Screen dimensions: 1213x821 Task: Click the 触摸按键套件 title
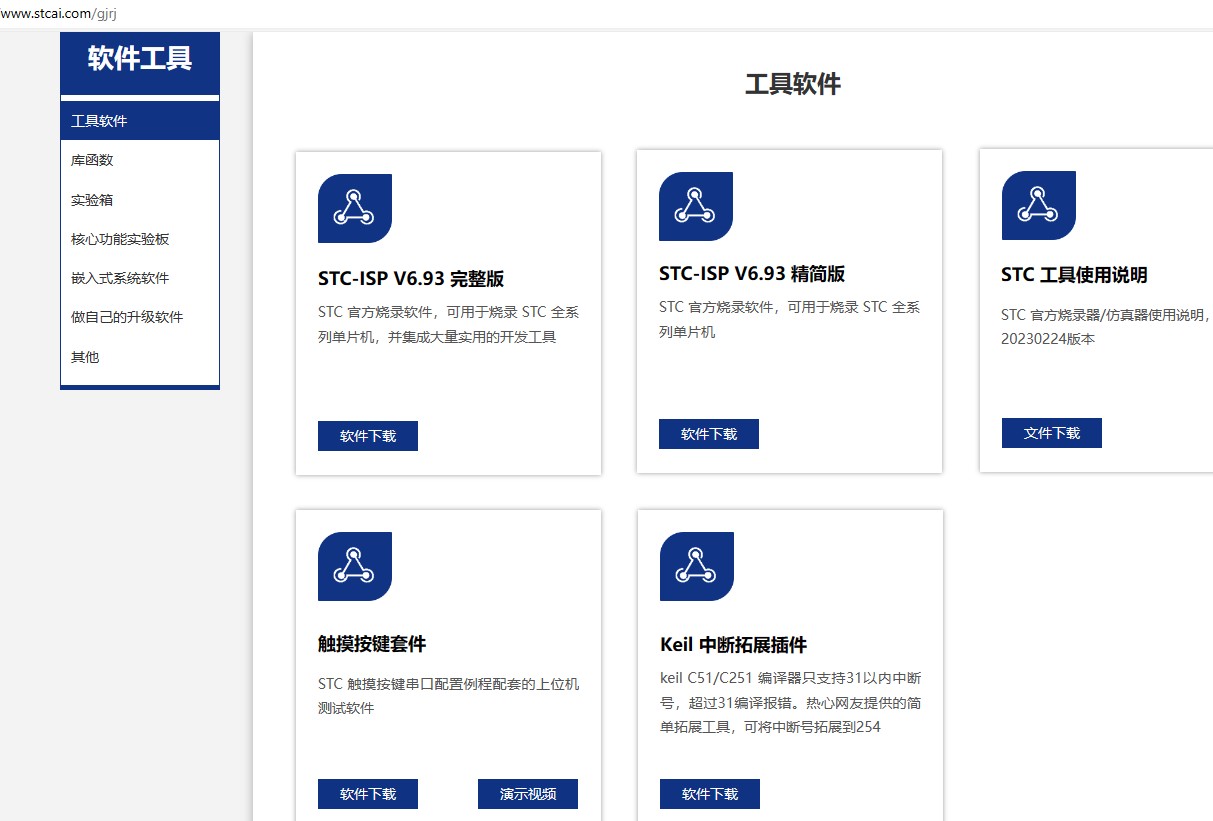click(372, 644)
